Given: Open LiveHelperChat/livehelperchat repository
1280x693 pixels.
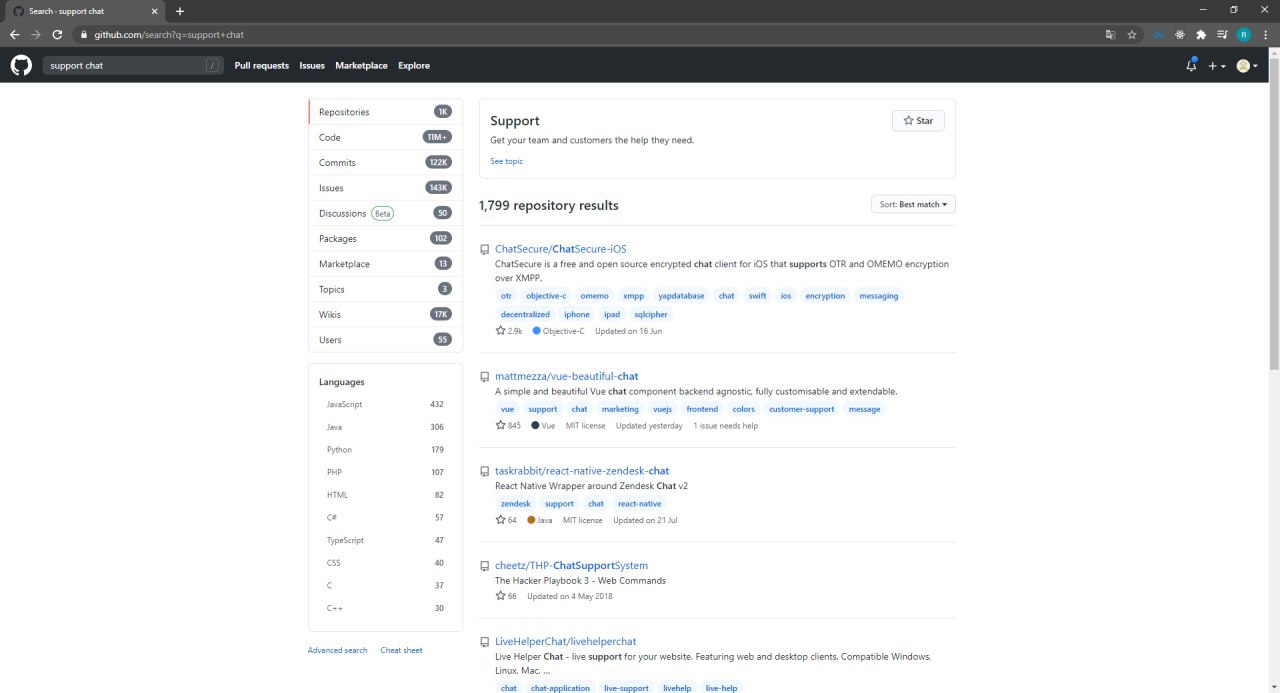Looking at the screenshot, I should pyautogui.click(x=565, y=642).
